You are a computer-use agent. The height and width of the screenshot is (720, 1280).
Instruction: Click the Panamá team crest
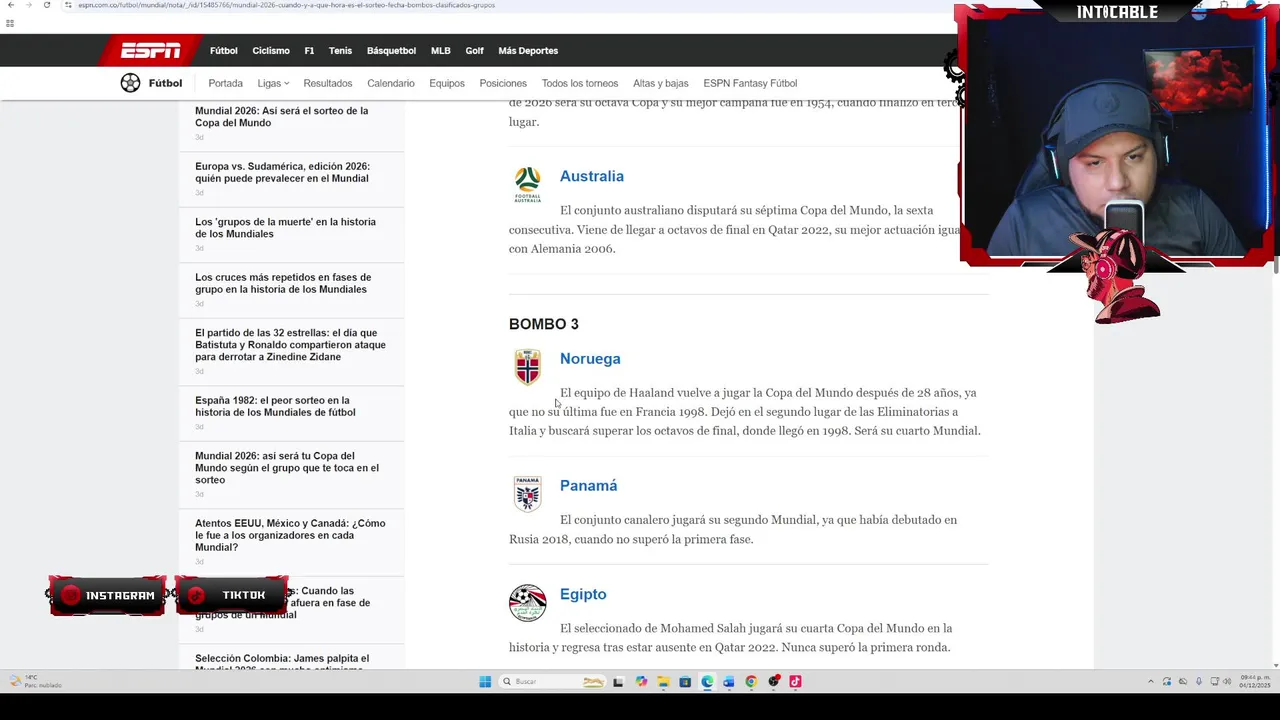(527, 494)
